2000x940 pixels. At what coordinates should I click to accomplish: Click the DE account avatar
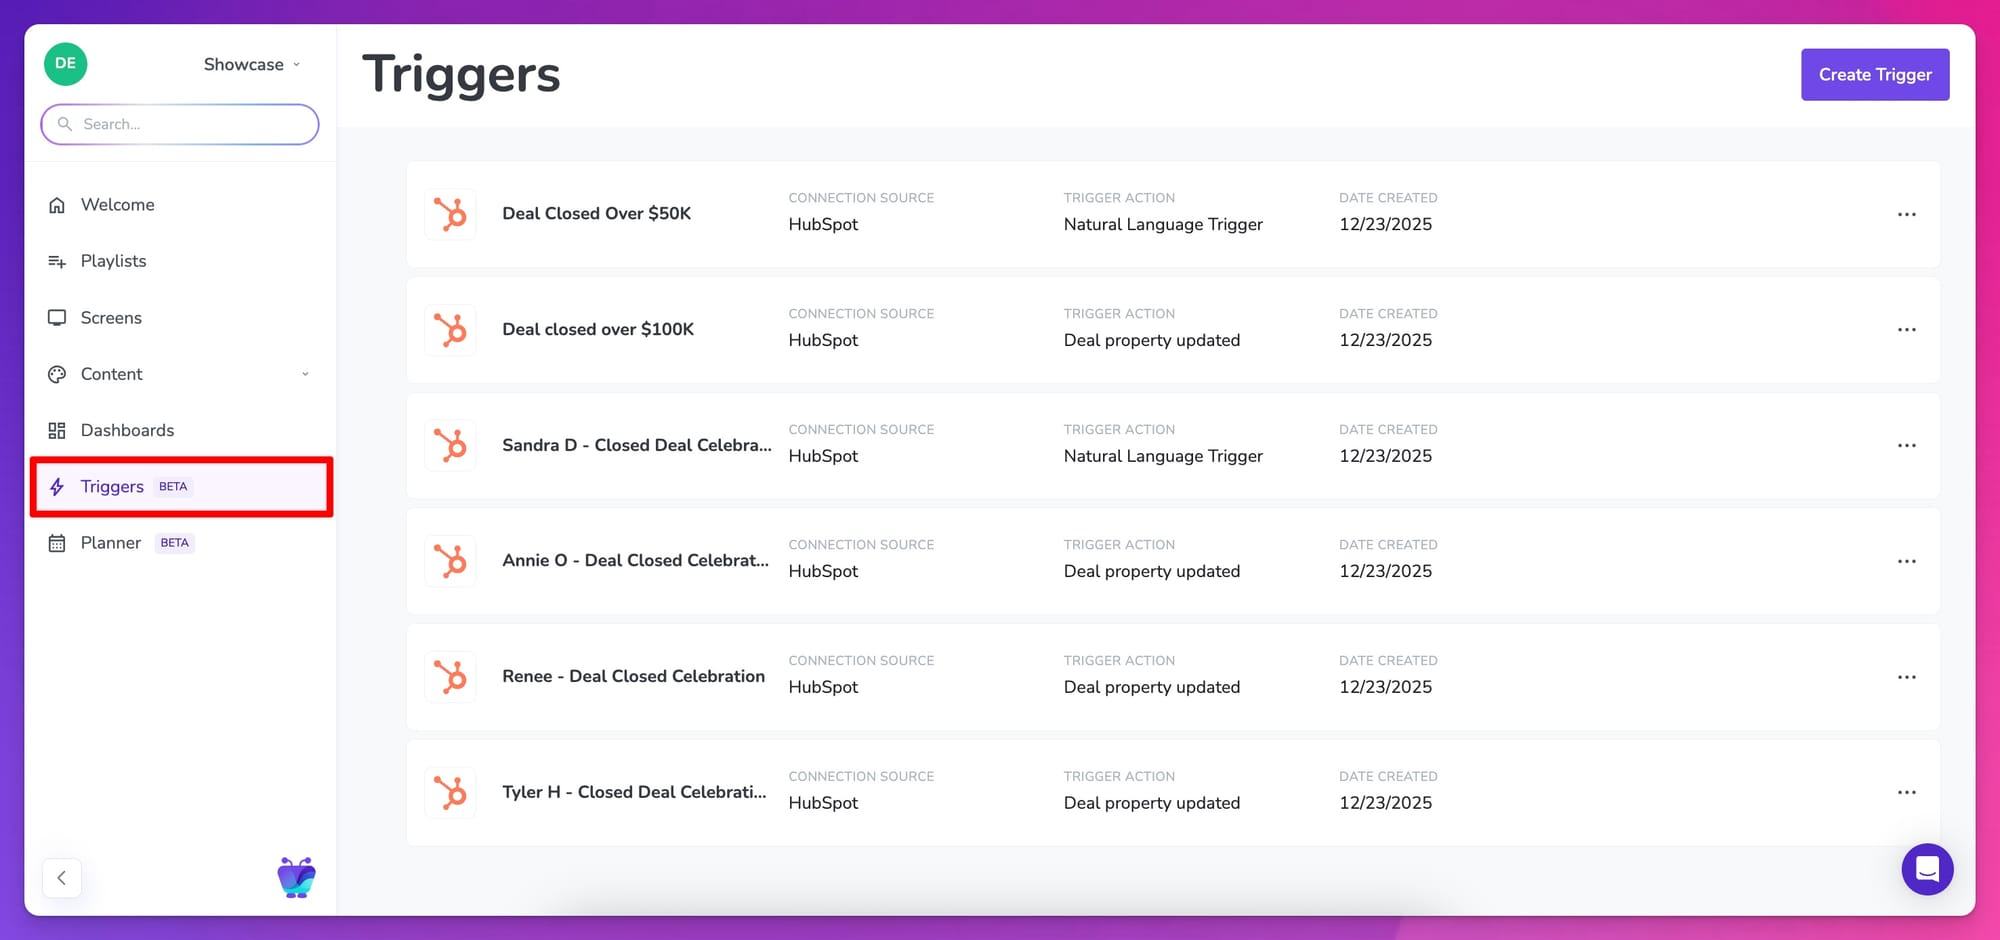click(x=65, y=64)
